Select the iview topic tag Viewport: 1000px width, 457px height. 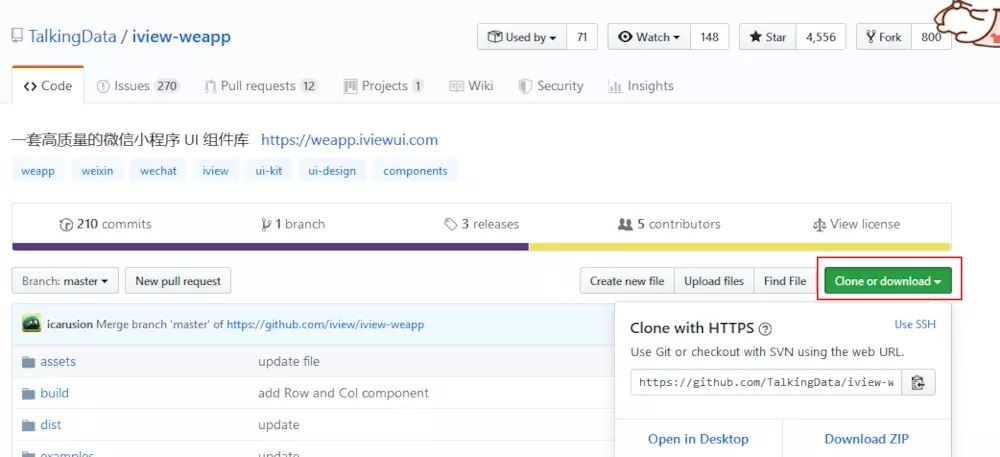click(216, 171)
